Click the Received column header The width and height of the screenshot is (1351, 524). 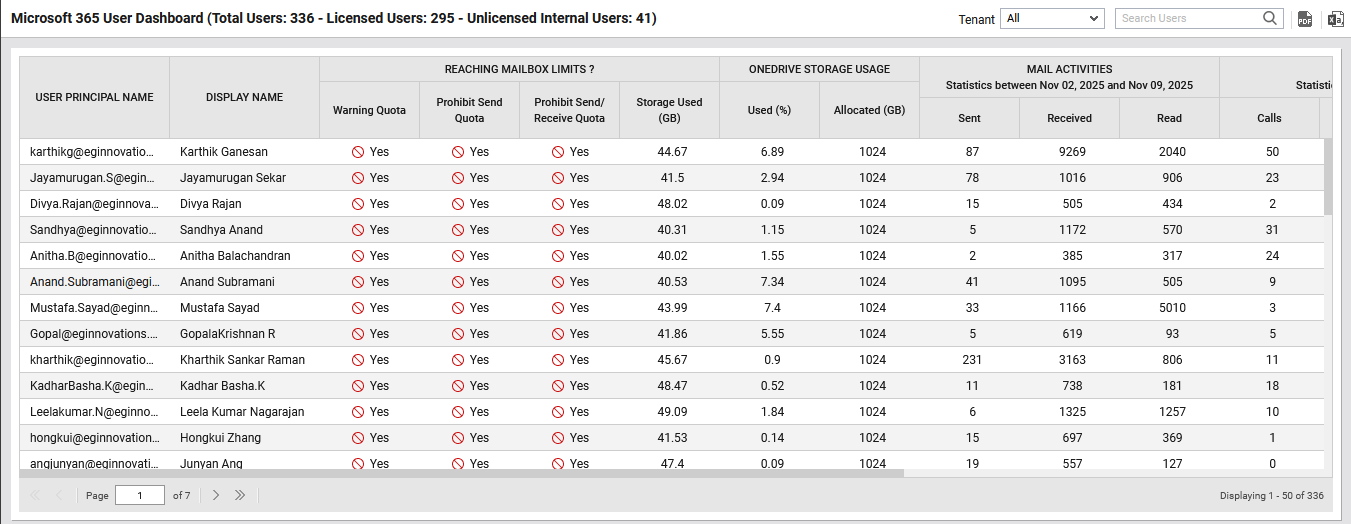[1069, 118]
